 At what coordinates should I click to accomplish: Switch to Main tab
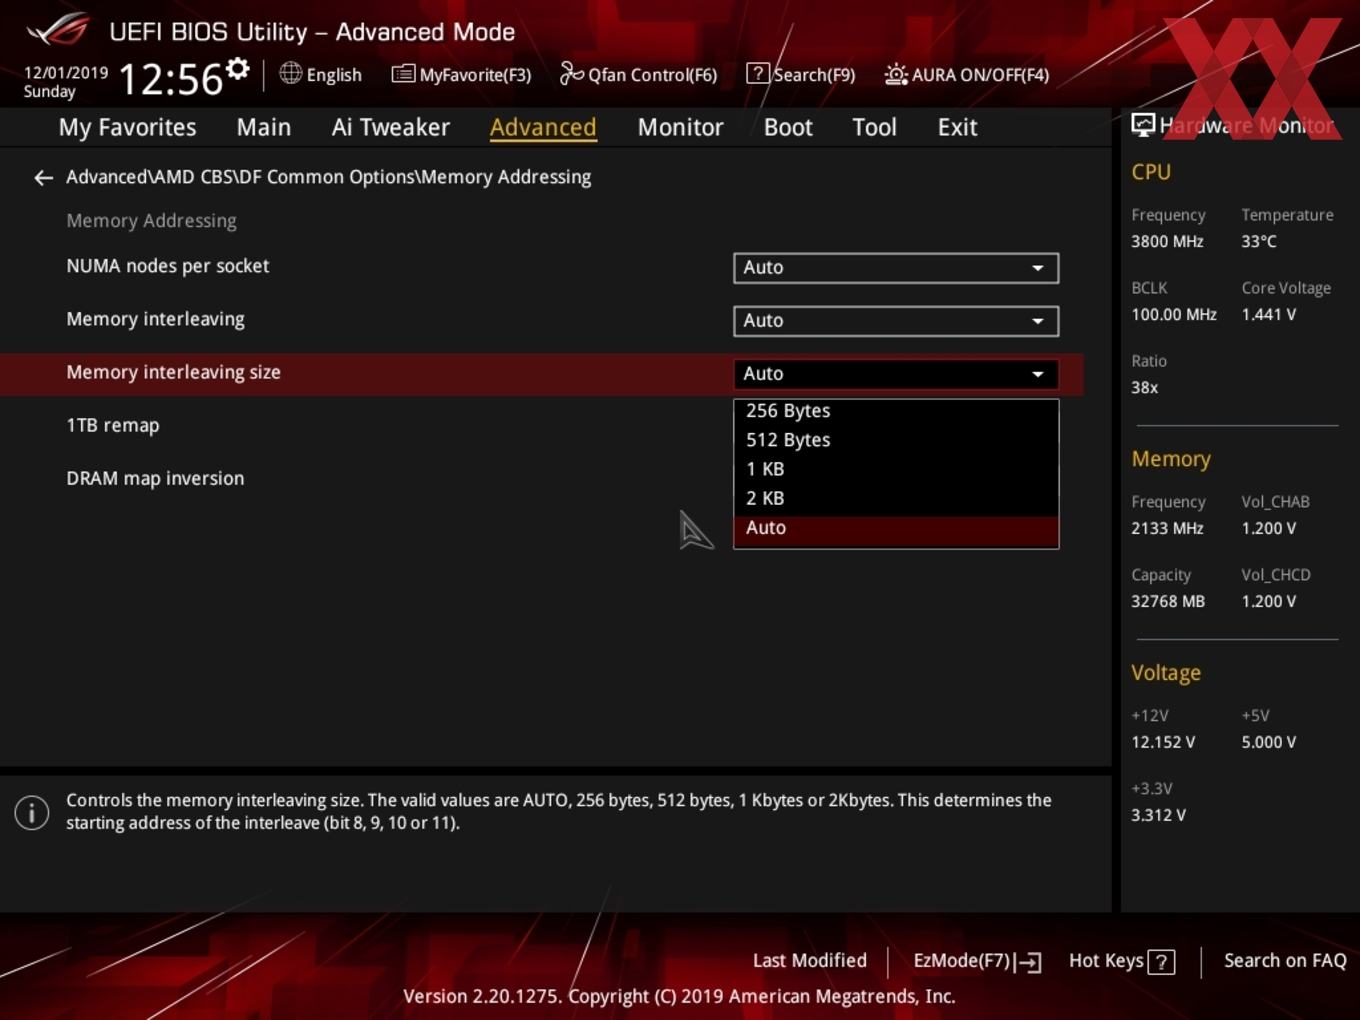pyautogui.click(x=264, y=128)
